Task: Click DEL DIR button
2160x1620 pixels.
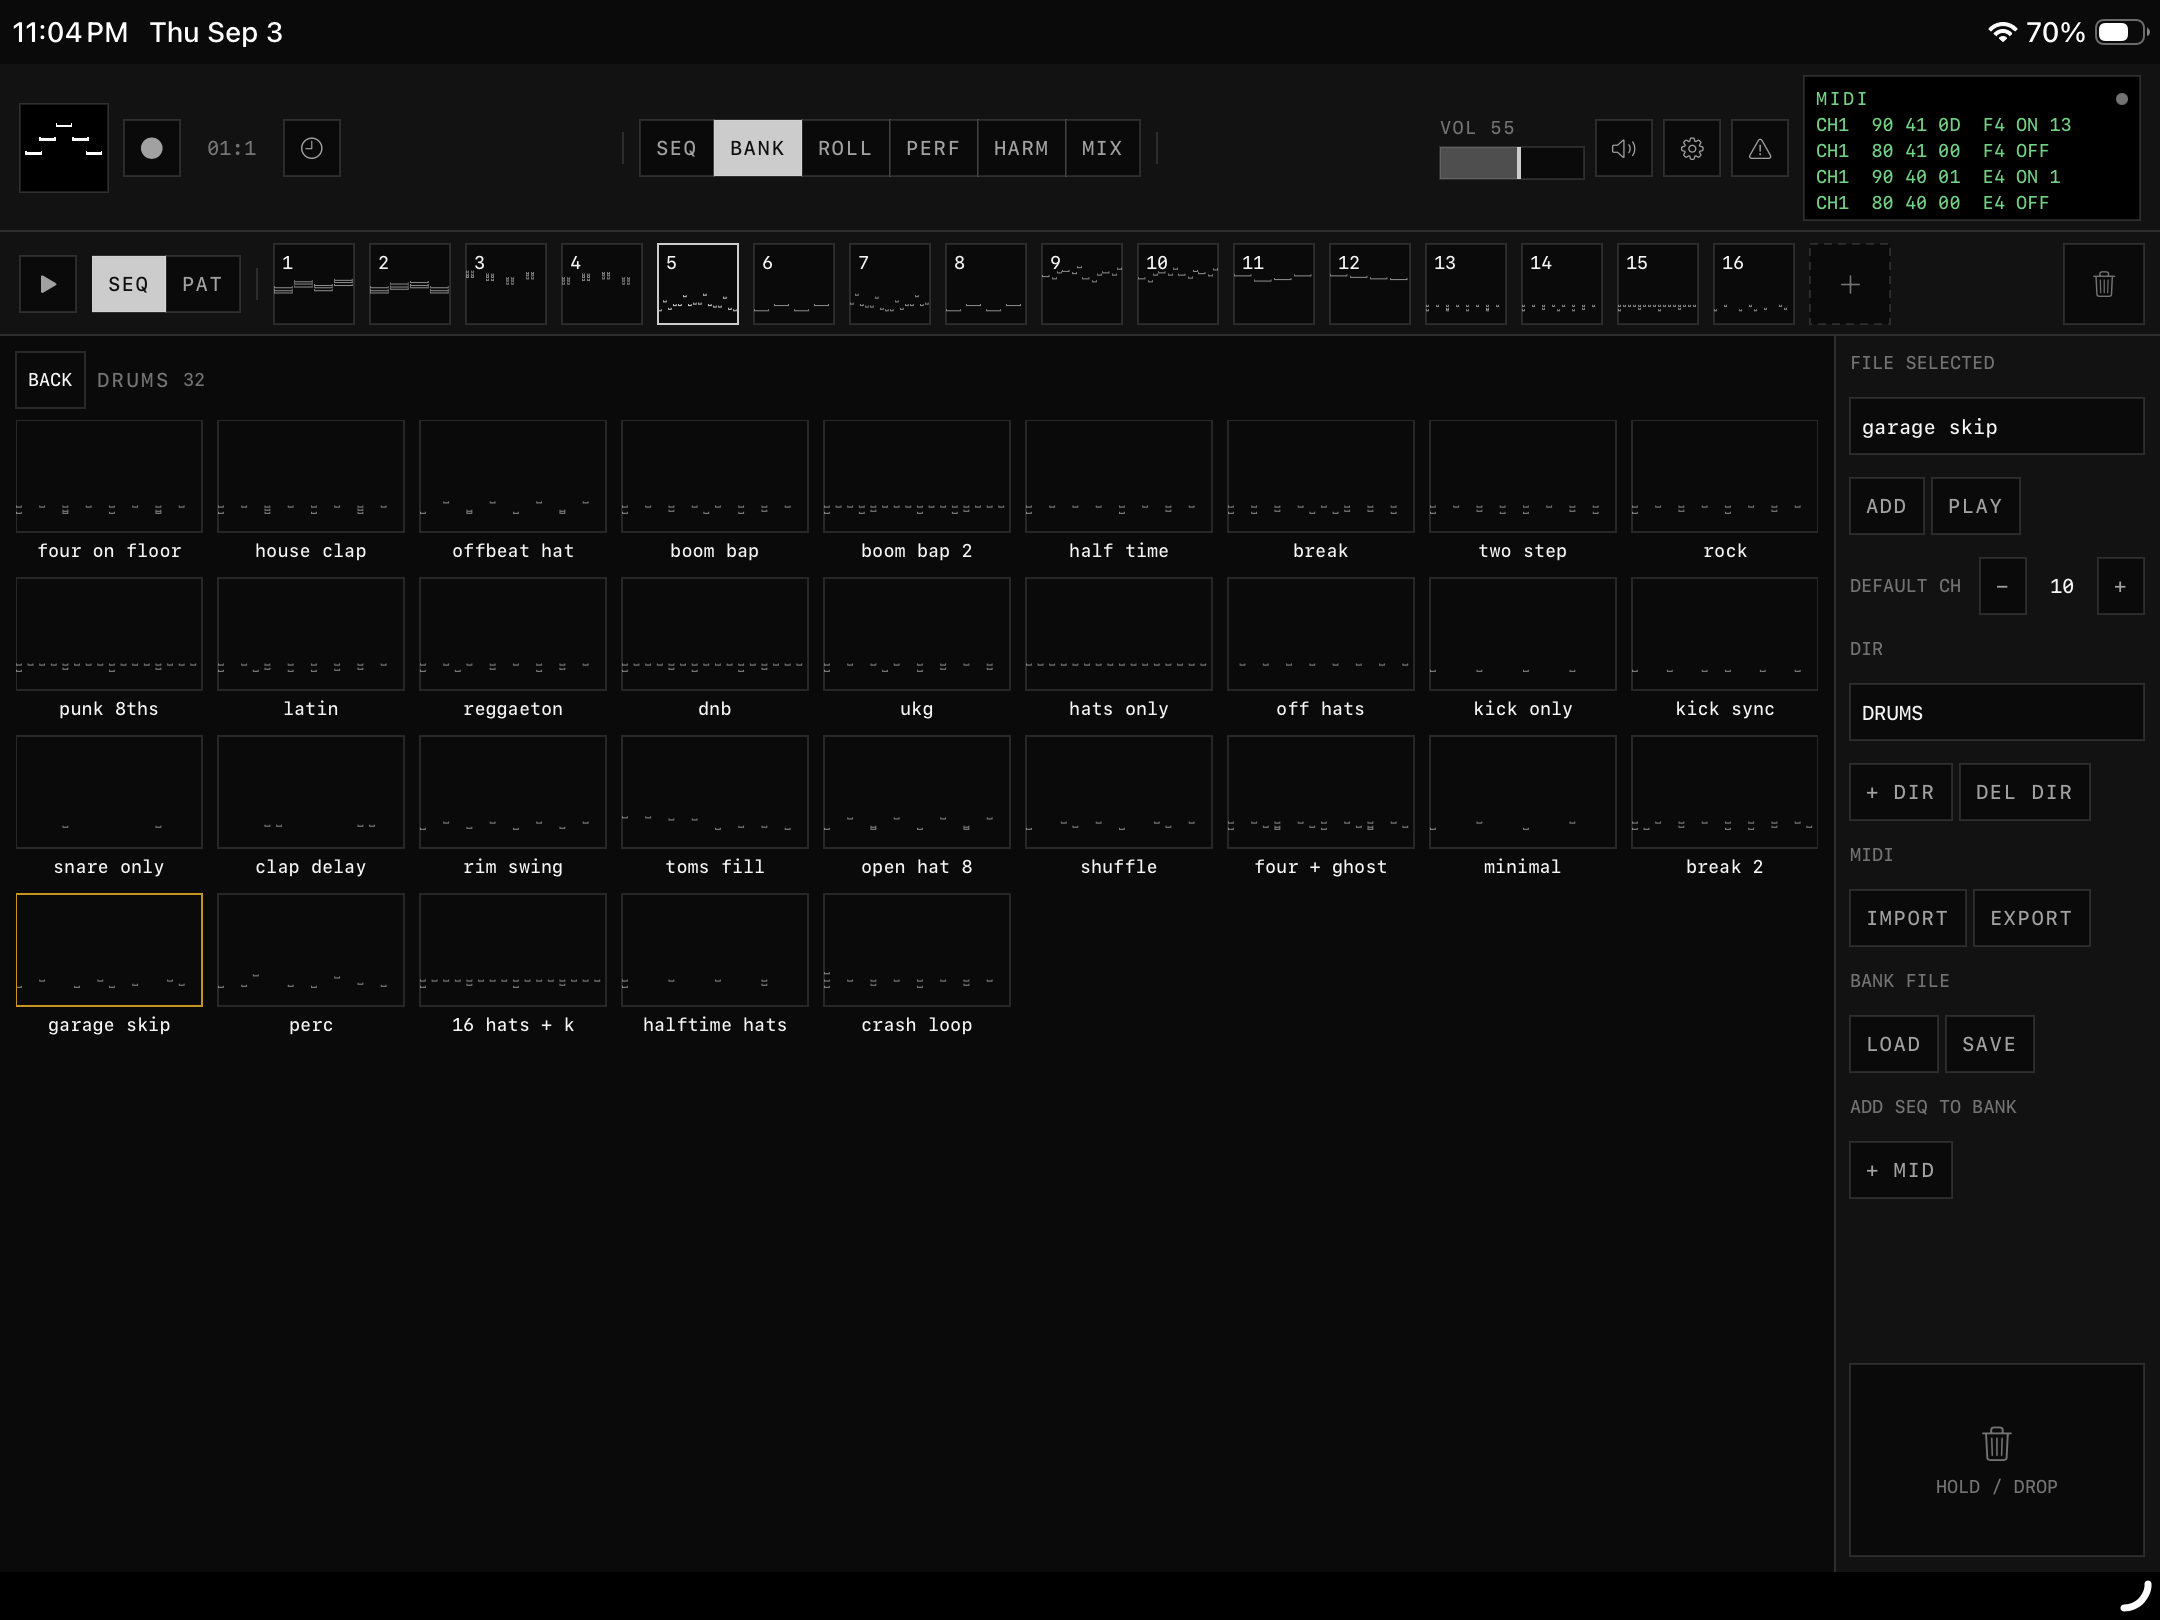Action: tap(2024, 792)
